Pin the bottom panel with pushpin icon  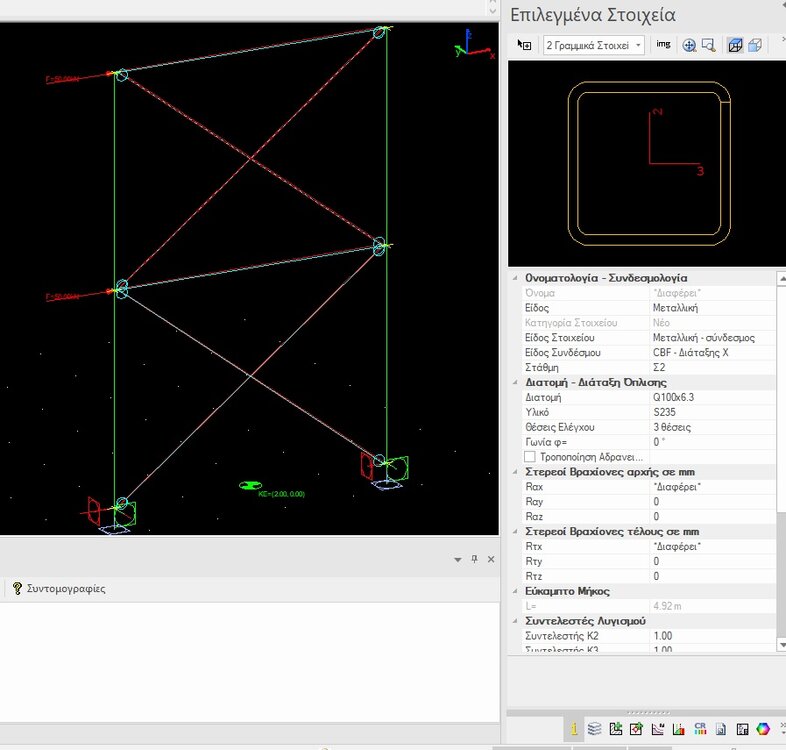point(474,559)
